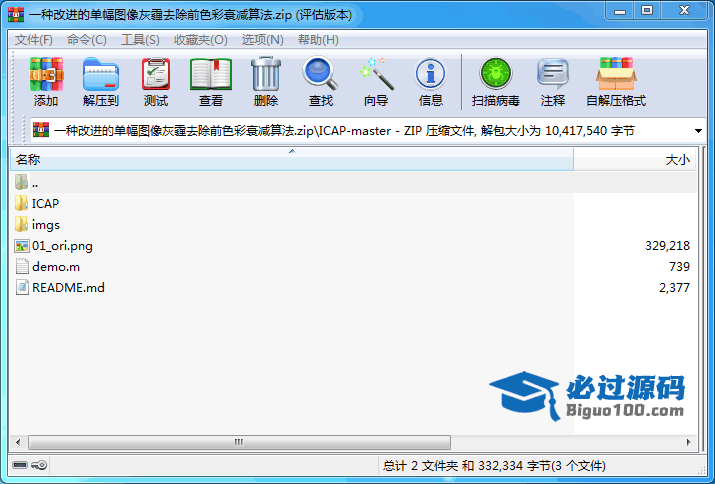Select the parent folder ".." icon
This screenshot has height=484, width=715.
21,182
